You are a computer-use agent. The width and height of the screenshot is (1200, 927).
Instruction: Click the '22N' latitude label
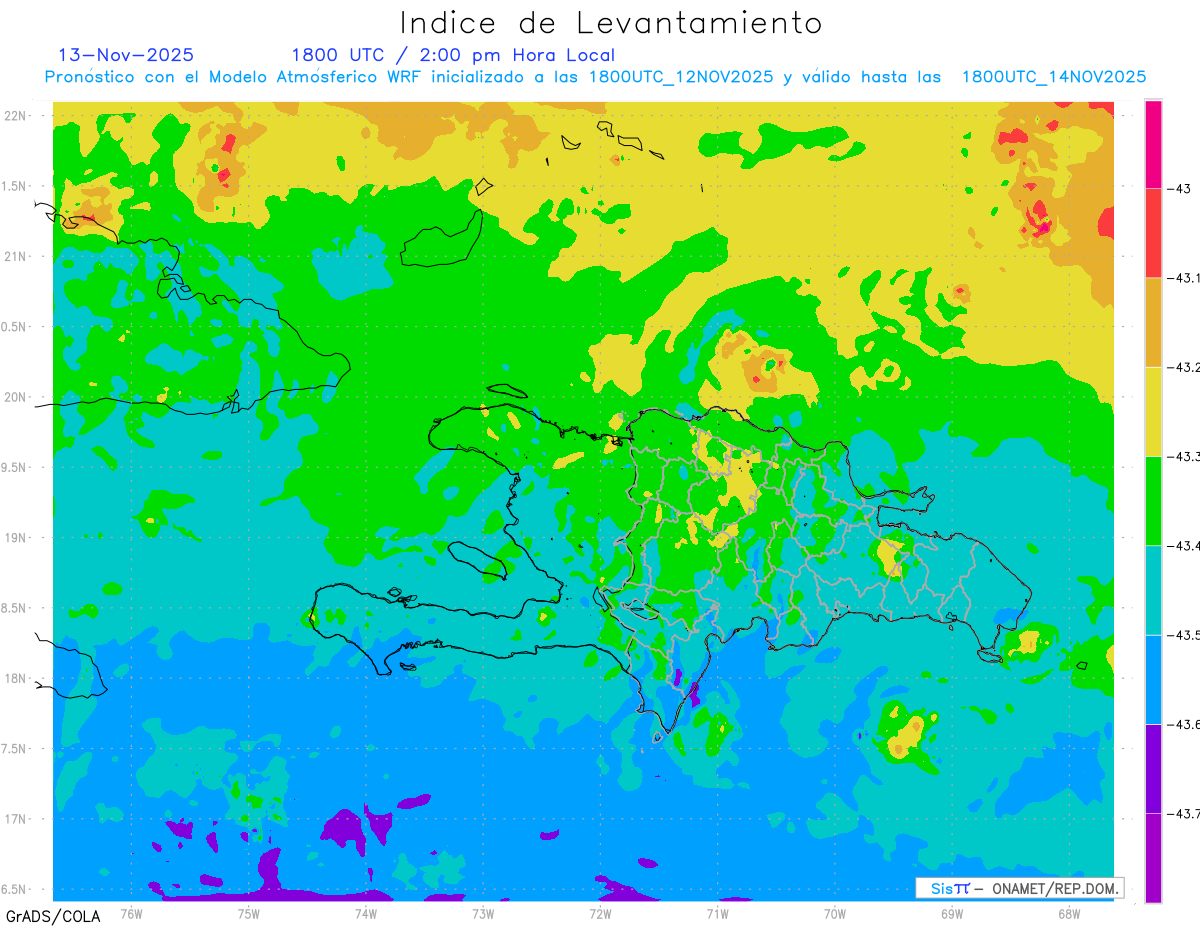14,115
